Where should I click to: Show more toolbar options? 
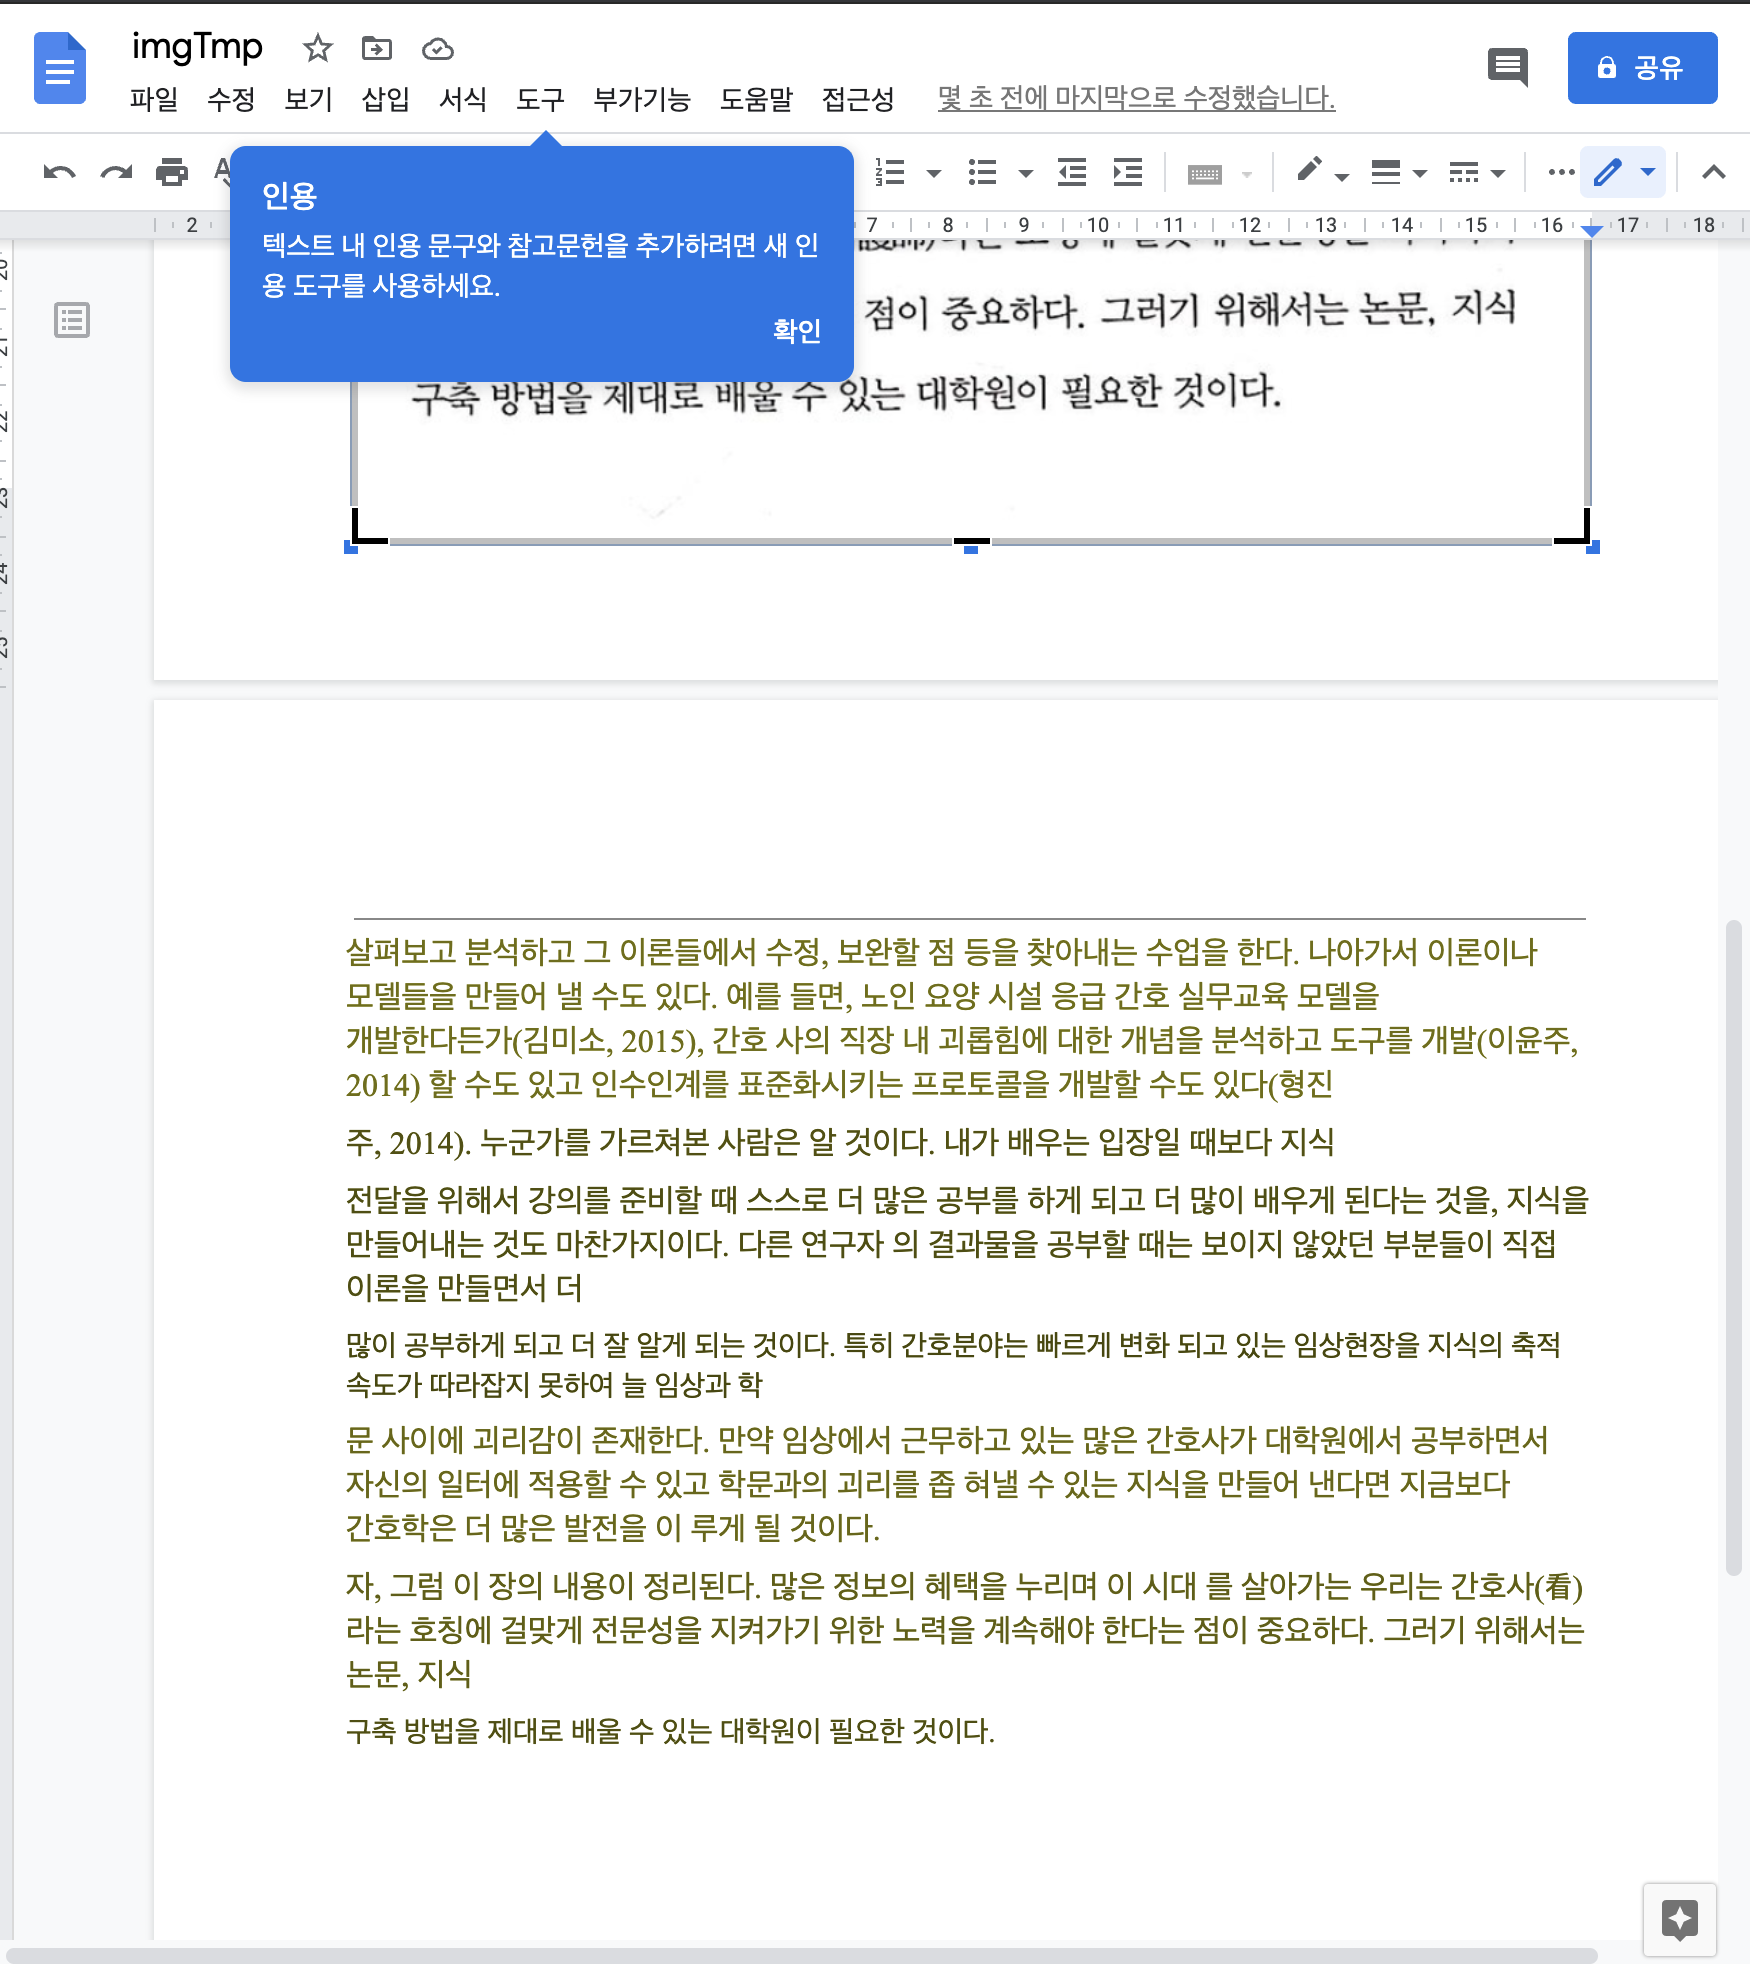pyautogui.click(x=1561, y=173)
